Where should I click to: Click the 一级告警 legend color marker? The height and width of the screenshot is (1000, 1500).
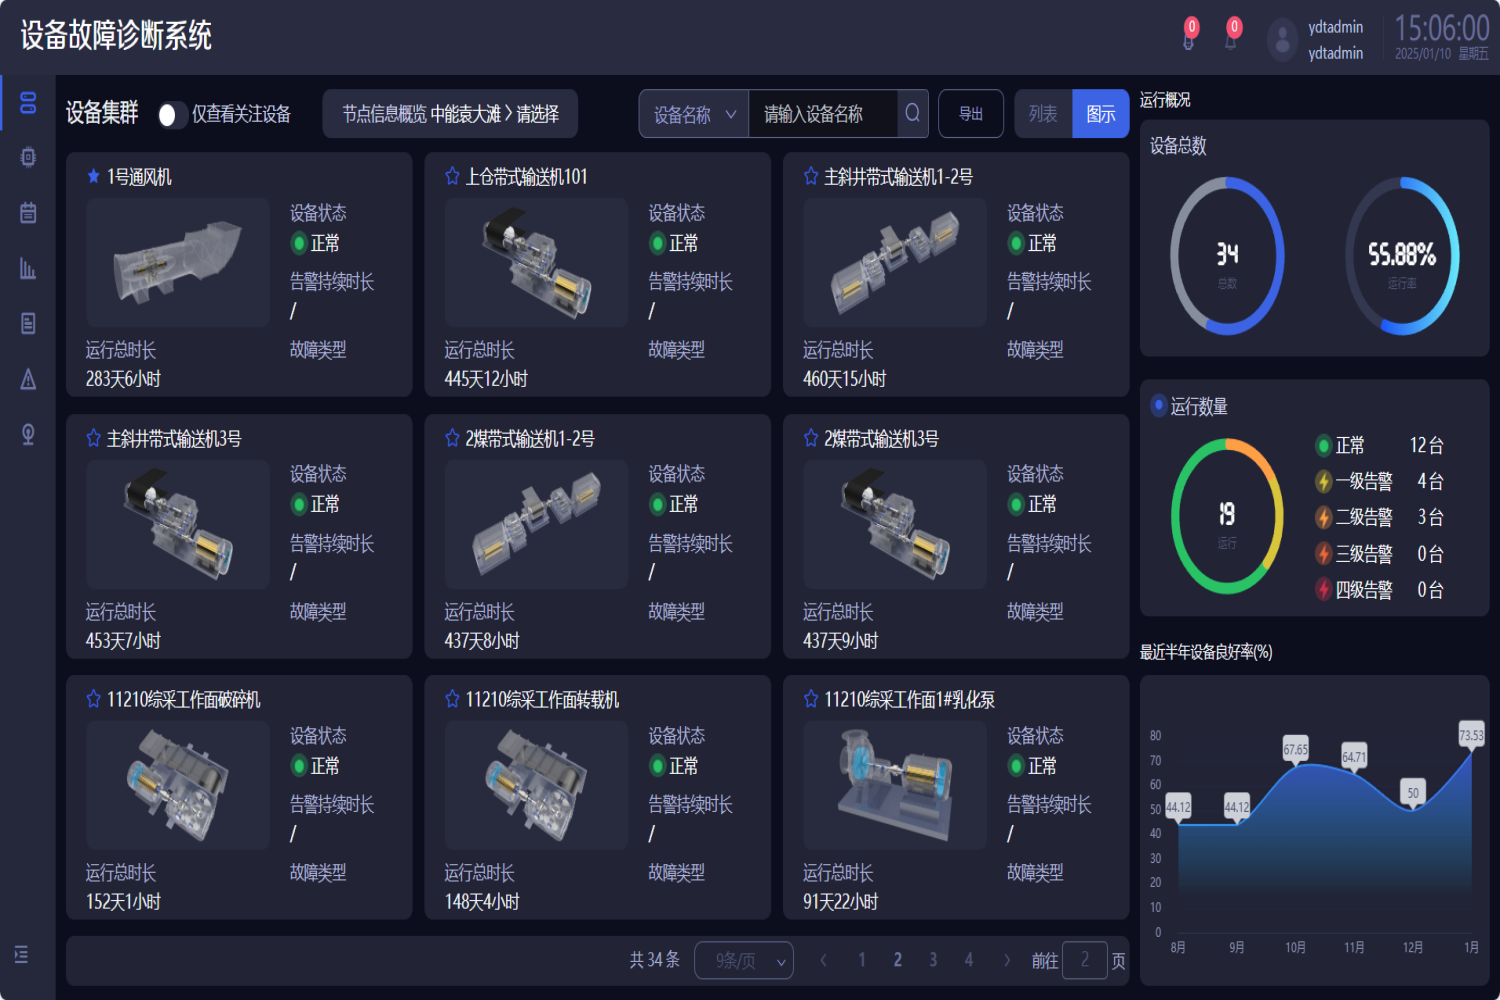[1323, 482]
